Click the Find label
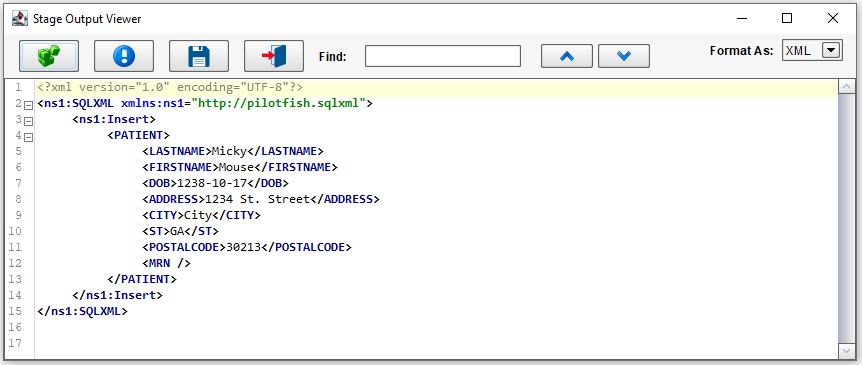This screenshot has height=365, width=862. 333,56
